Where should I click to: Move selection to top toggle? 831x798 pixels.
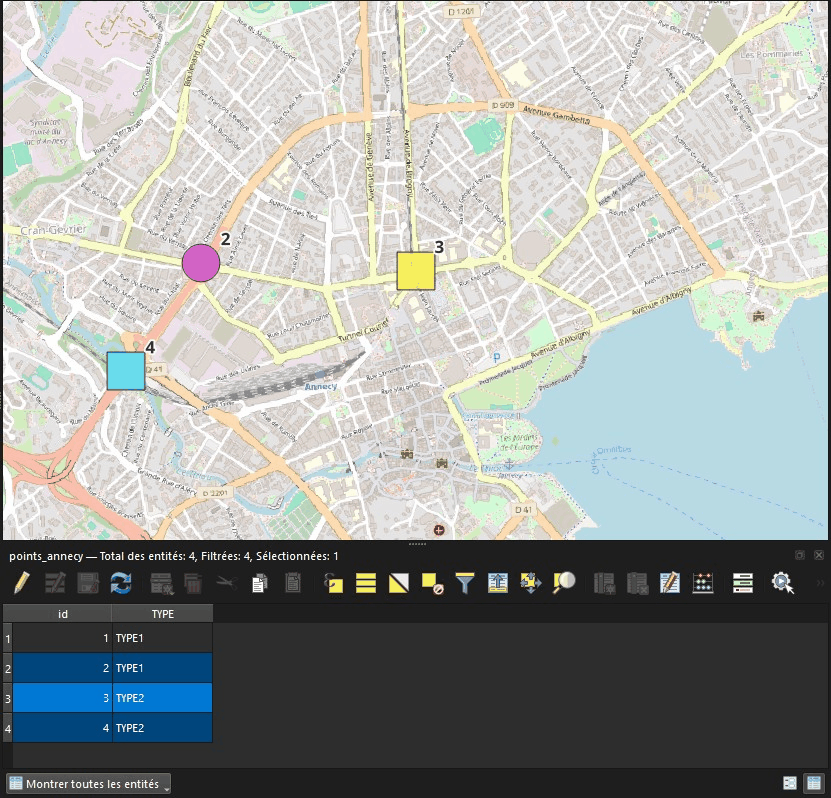[x=498, y=583]
